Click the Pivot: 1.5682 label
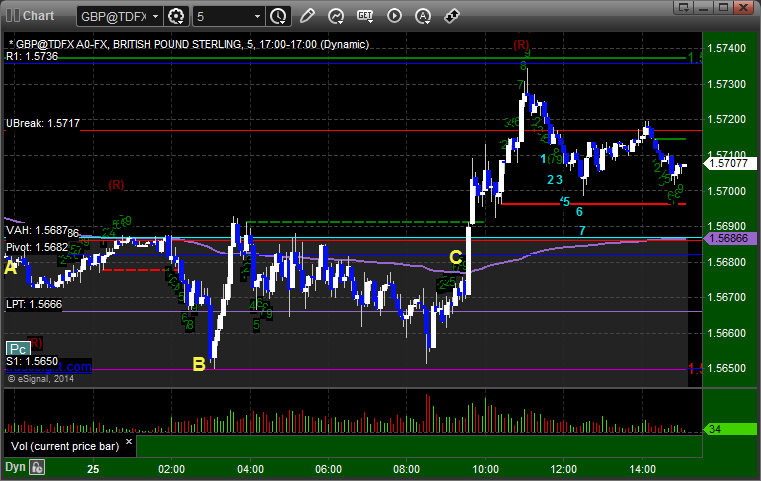The image size is (761, 481). [x=37, y=247]
